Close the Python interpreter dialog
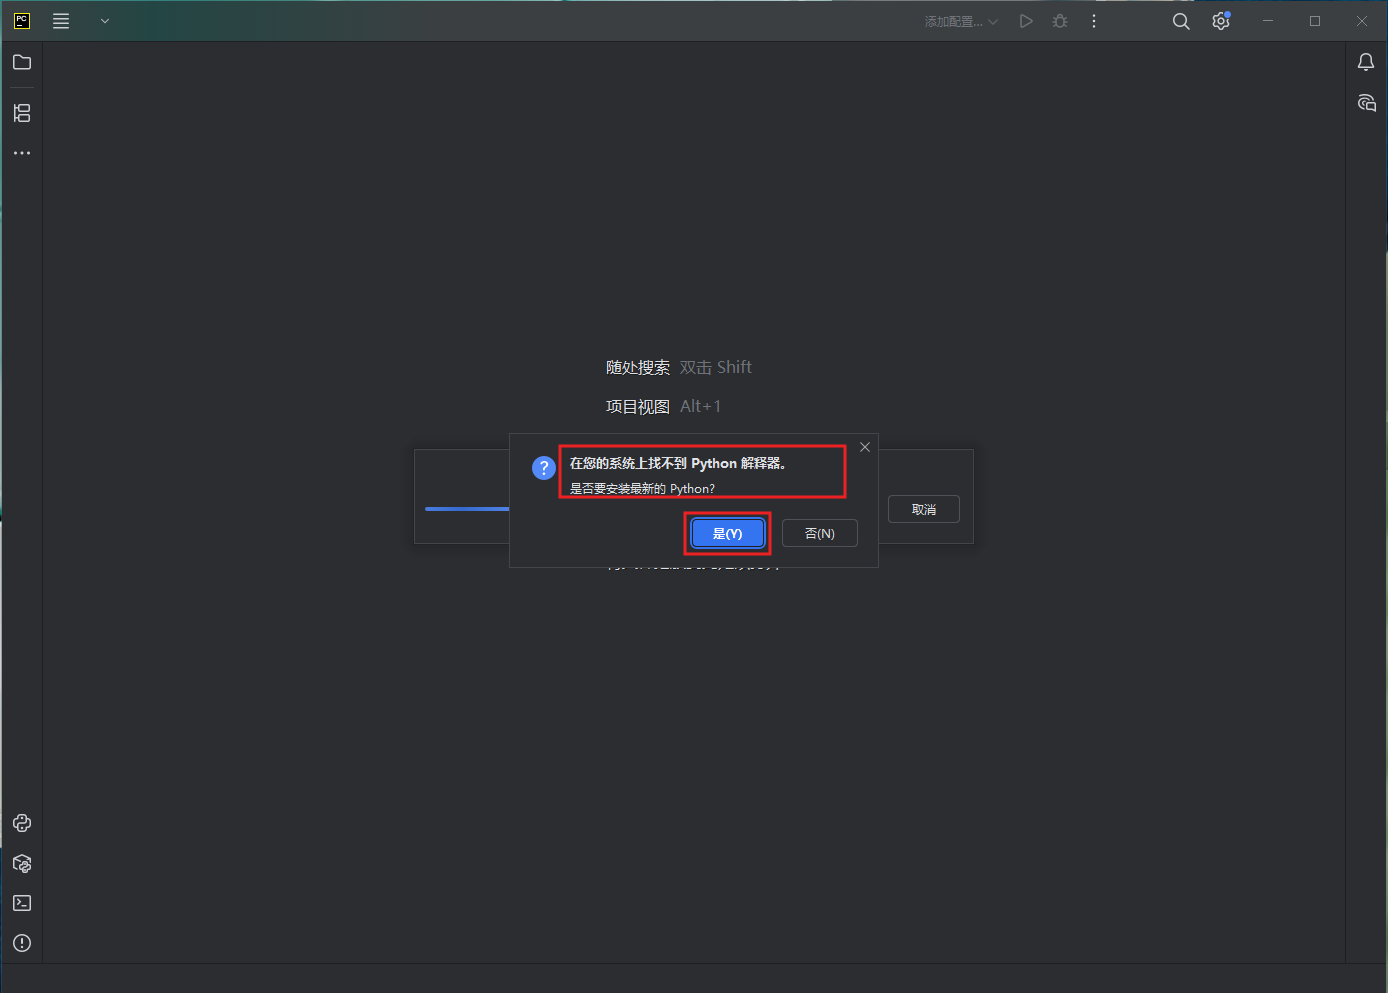 pos(865,447)
